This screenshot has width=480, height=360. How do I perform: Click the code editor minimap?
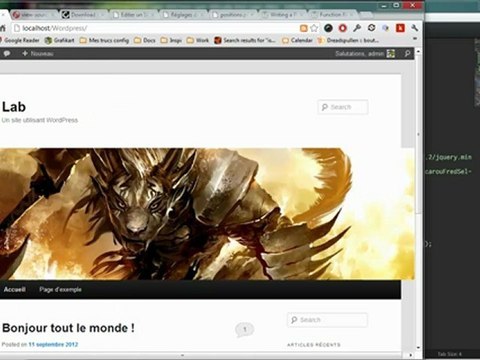coord(477,73)
